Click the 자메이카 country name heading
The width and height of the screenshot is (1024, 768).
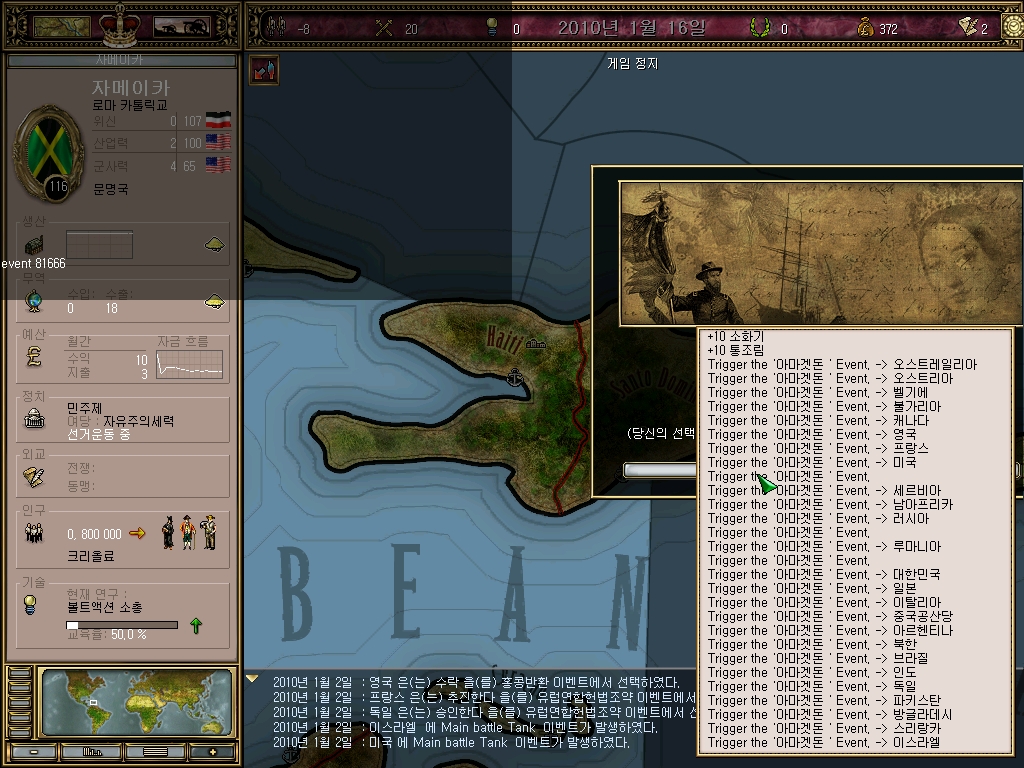pos(131,88)
